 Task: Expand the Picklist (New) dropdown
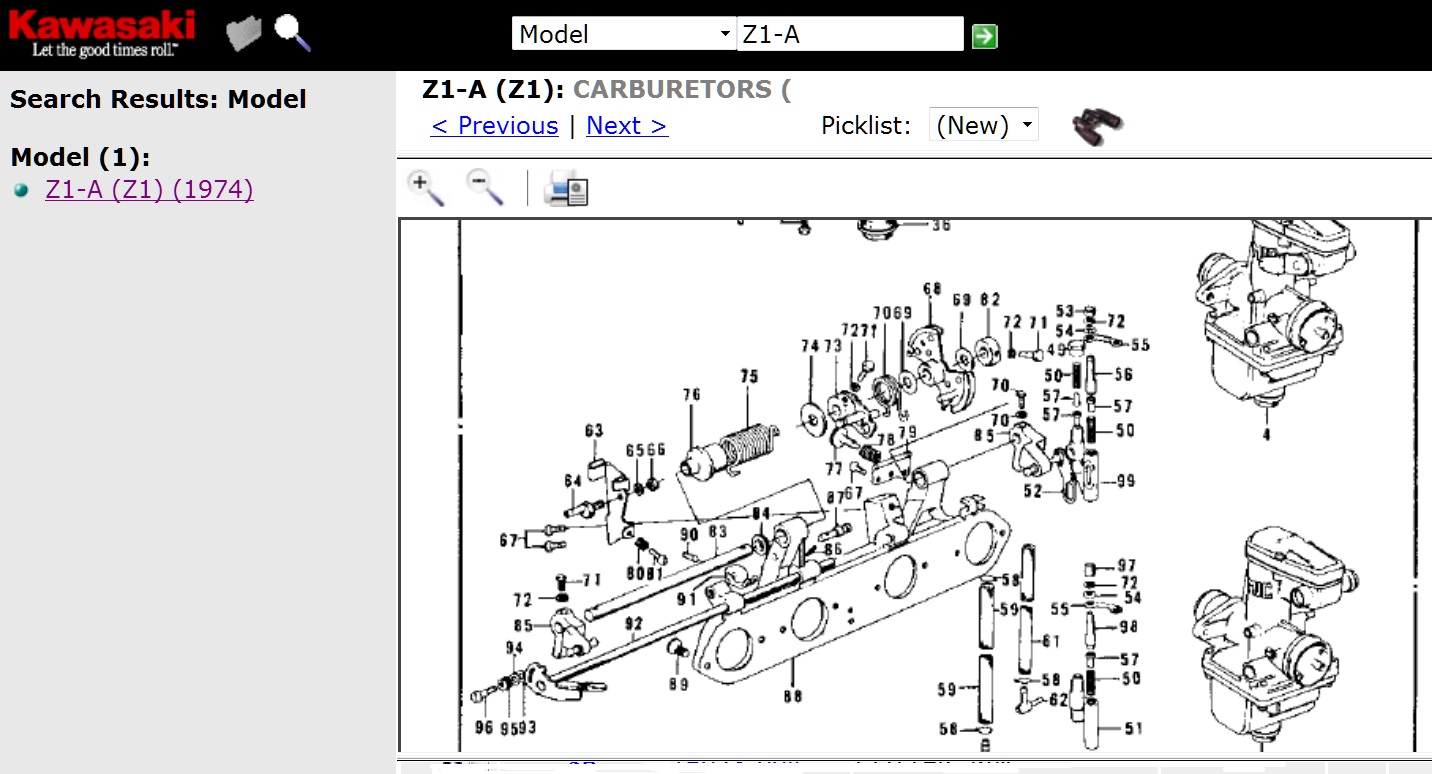tap(983, 125)
